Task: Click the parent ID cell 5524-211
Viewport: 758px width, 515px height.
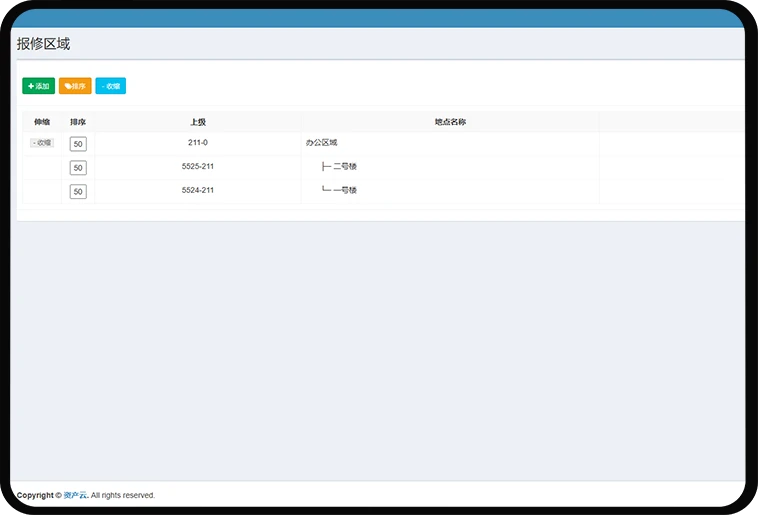Action: tap(198, 190)
